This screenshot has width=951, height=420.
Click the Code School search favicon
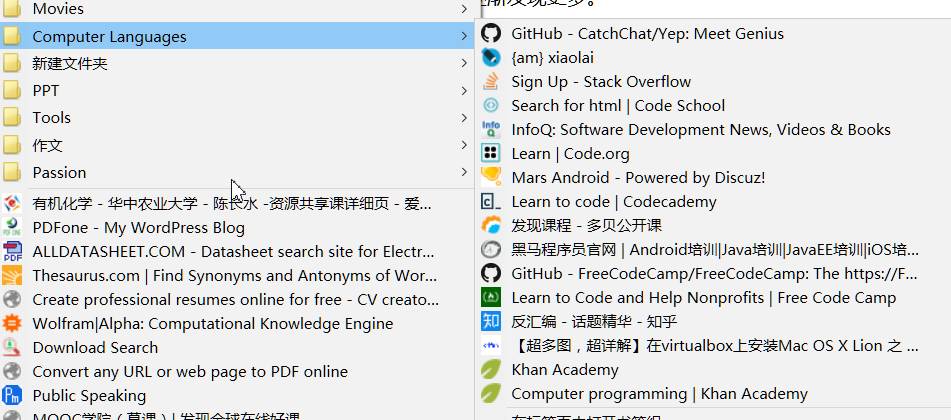[x=491, y=106]
